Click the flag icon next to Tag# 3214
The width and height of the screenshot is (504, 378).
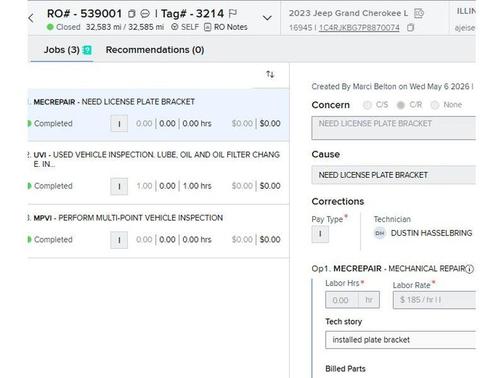pyautogui.click(x=233, y=14)
